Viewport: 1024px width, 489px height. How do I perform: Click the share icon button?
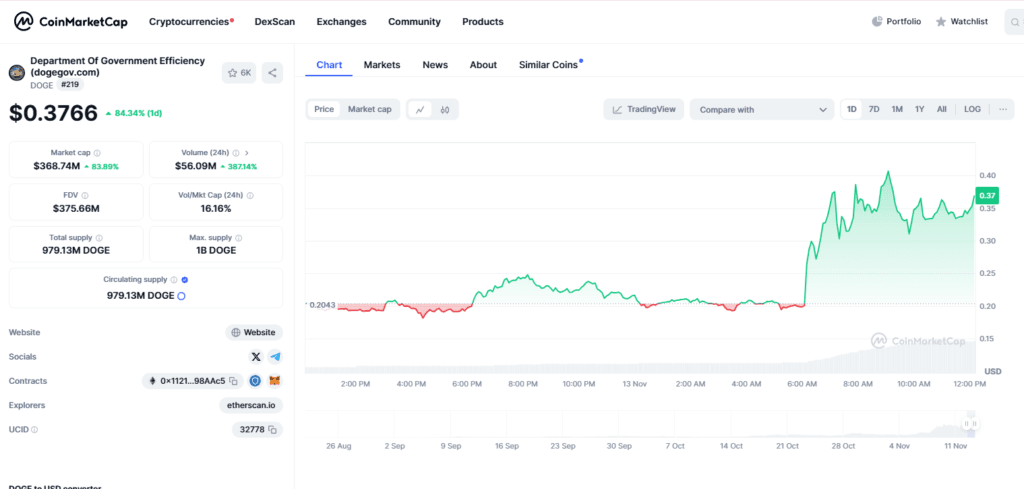point(272,72)
